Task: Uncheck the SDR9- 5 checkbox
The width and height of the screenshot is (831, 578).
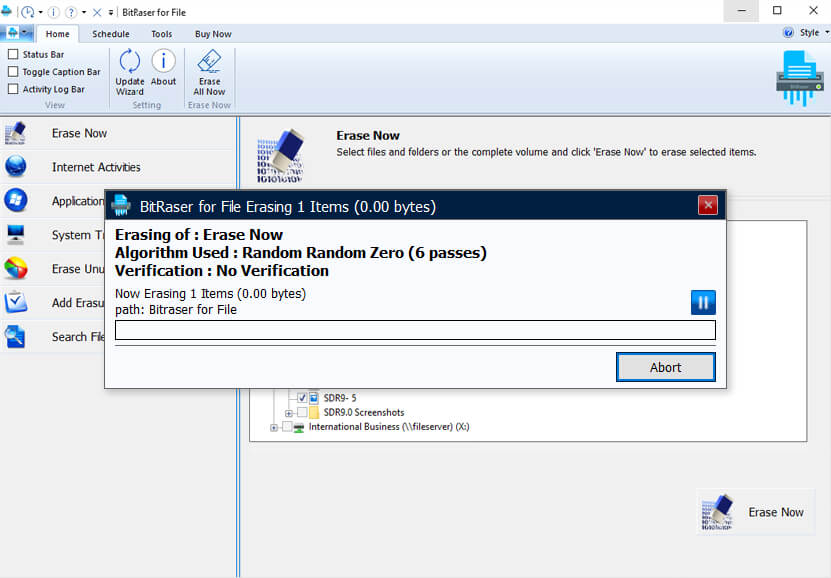Action: coord(302,397)
